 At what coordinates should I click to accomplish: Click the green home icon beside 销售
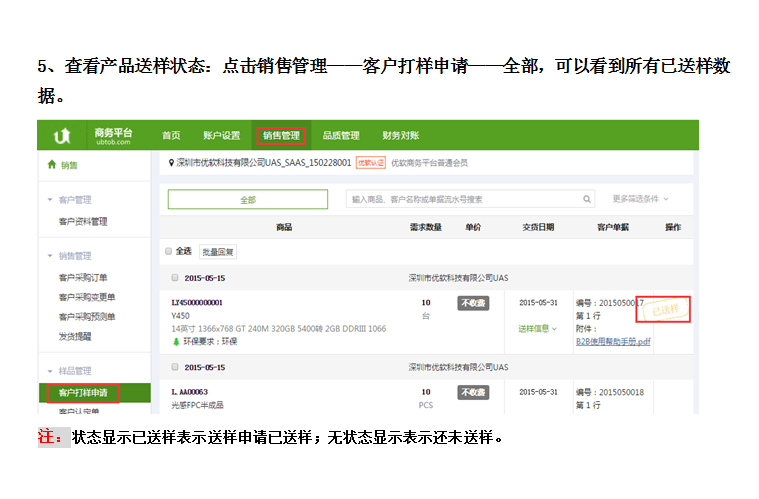coord(51,165)
